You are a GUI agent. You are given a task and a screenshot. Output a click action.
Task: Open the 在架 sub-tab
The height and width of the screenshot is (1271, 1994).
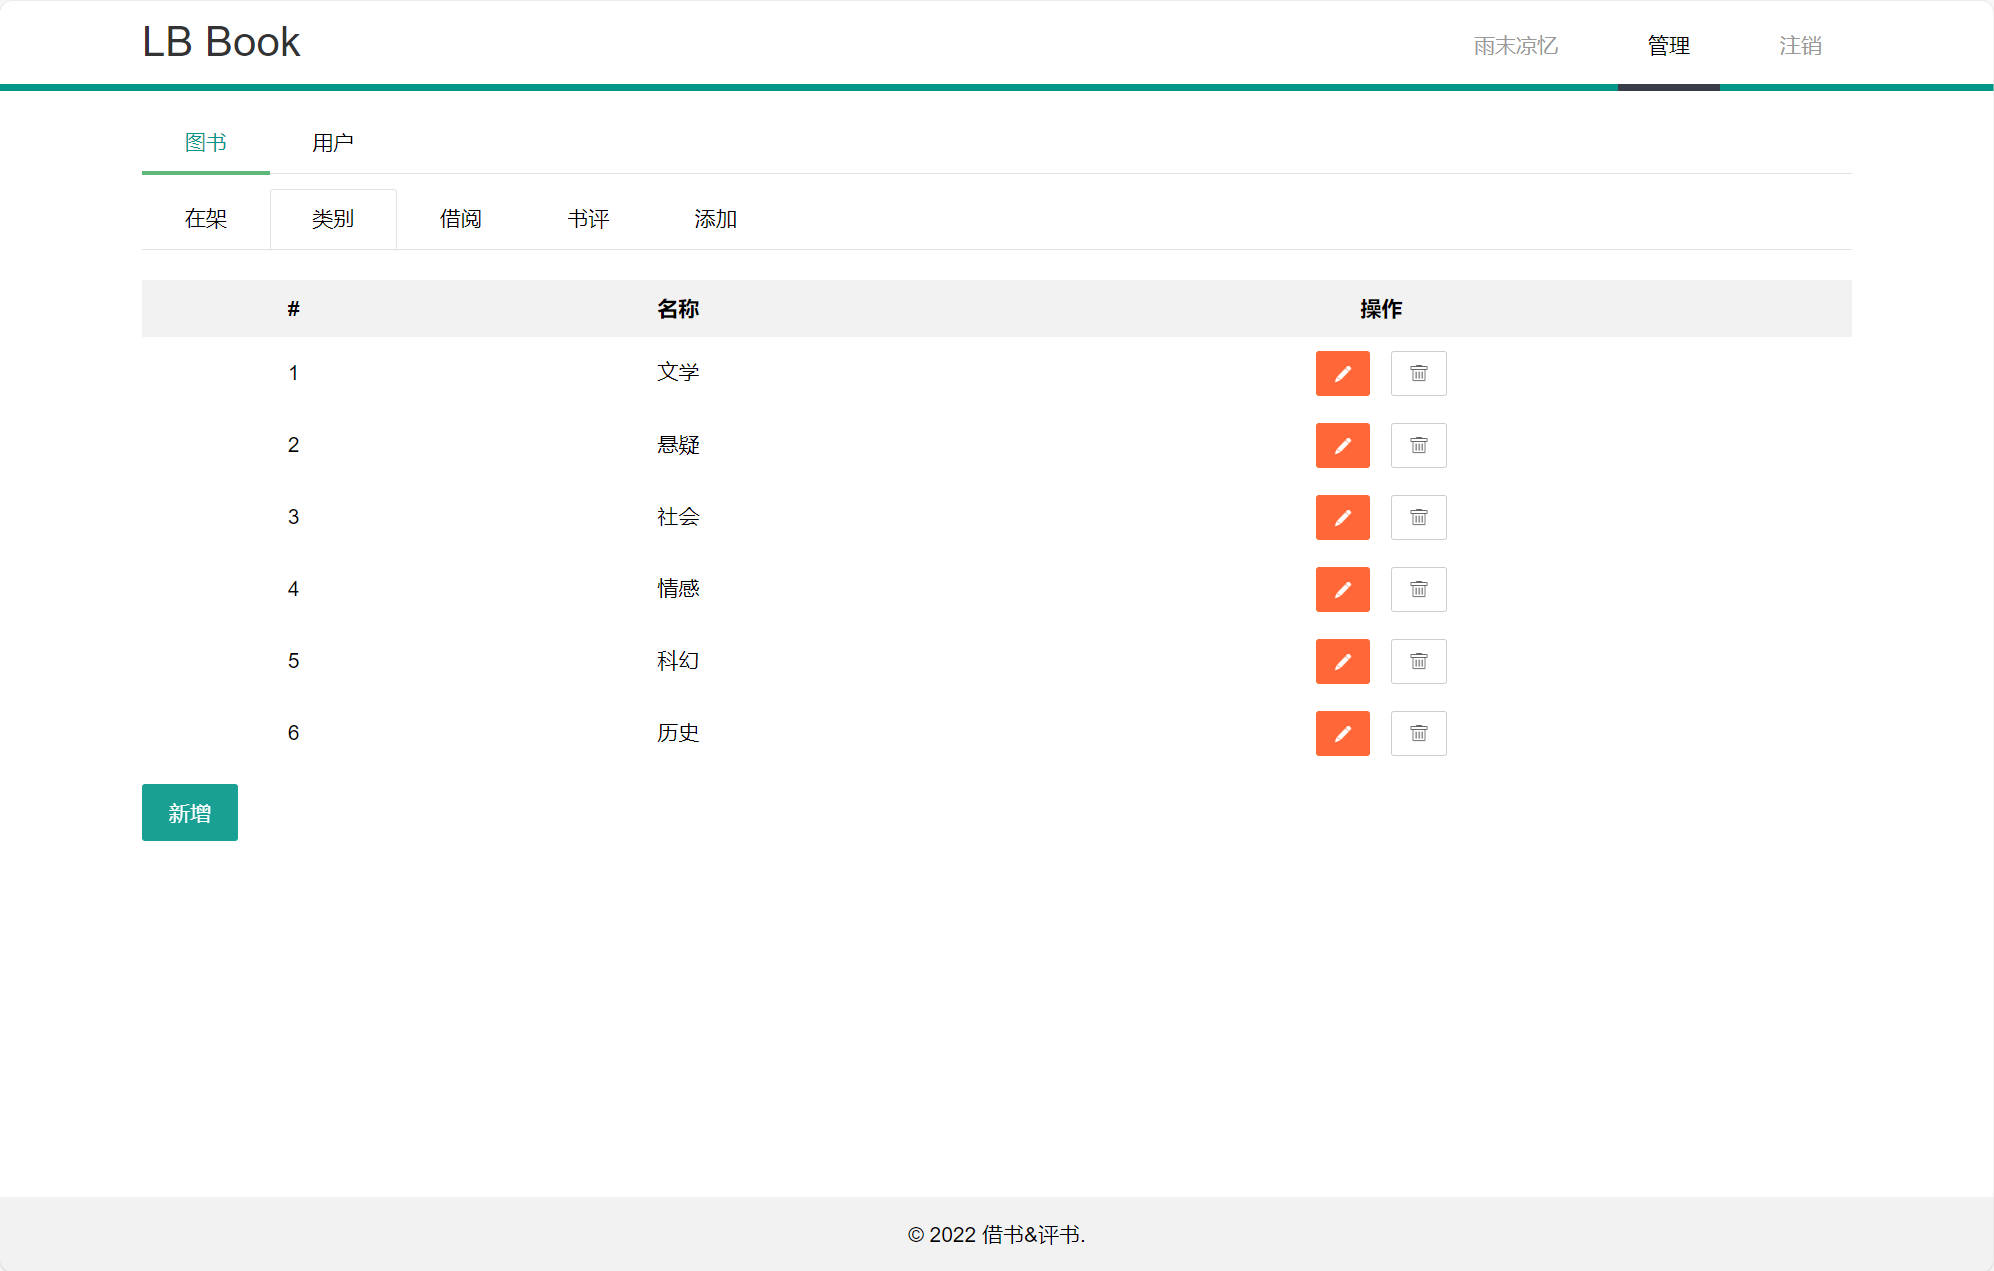point(206,219)
